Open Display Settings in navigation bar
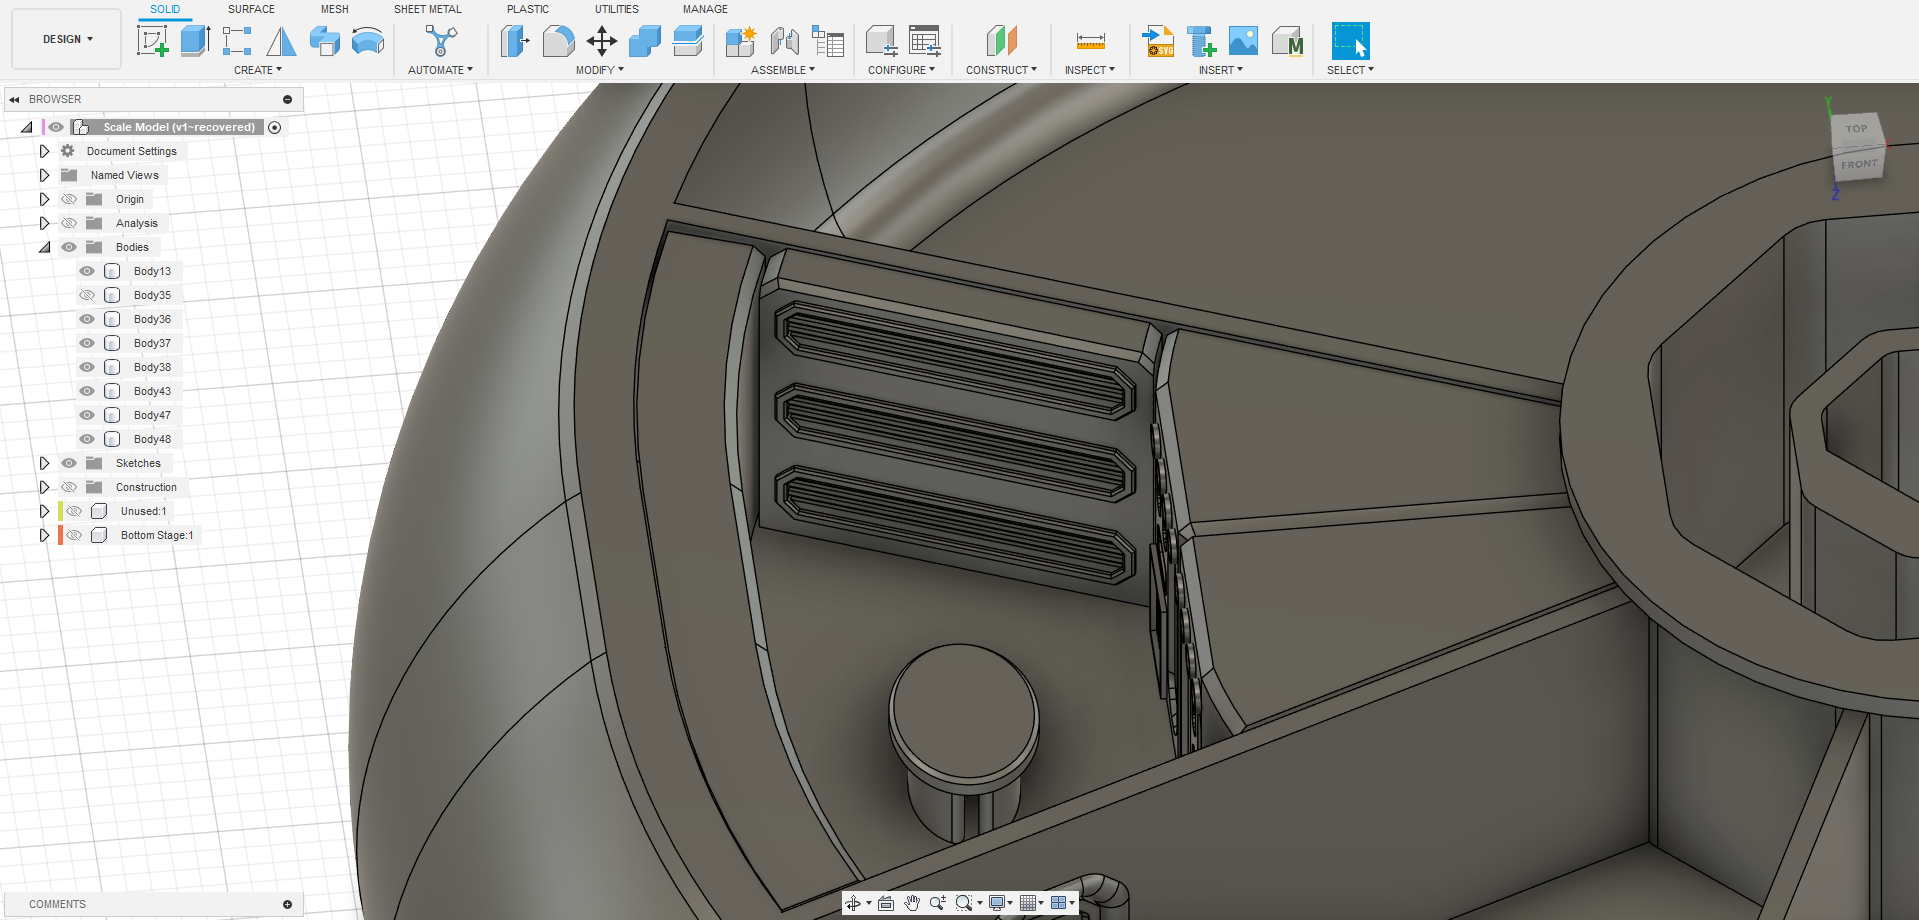The height and width of the screenshot is (920, 1919). (1000, 903)
